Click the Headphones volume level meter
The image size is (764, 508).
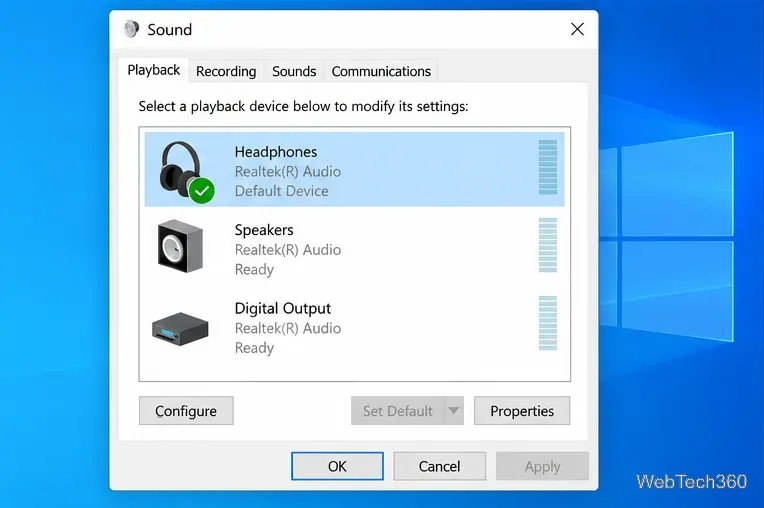(548, 167)
